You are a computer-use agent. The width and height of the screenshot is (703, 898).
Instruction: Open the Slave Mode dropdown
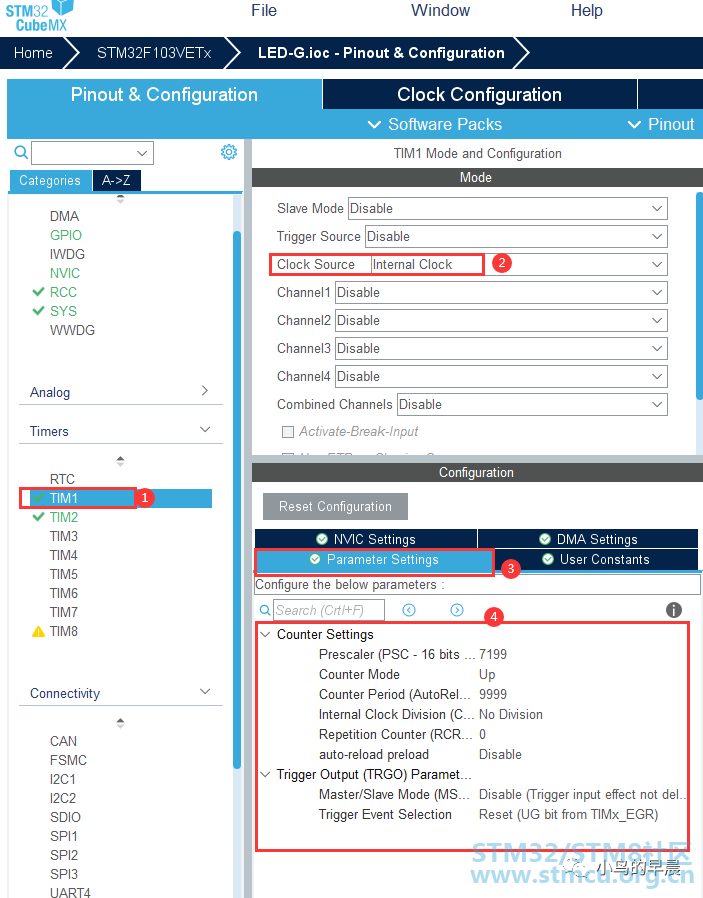pyautogui.click(x=508, y=208)
